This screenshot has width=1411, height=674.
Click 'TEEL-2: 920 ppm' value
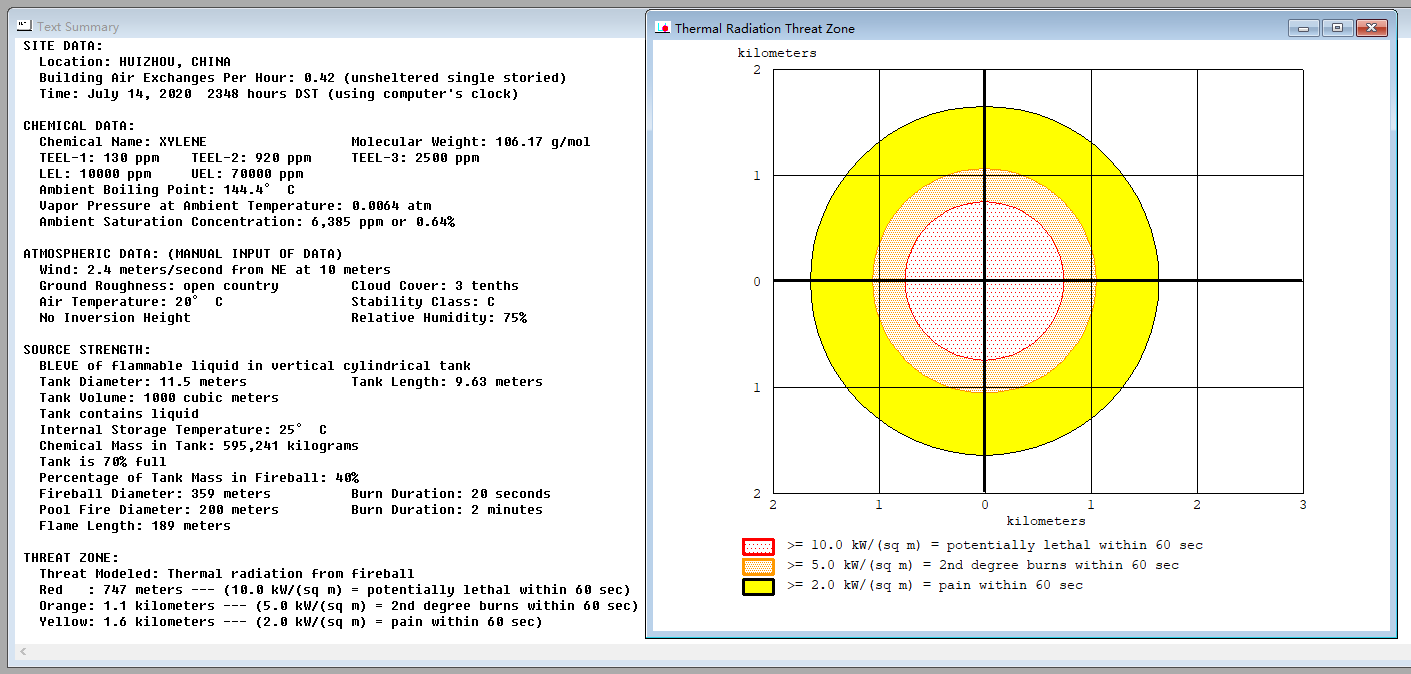(x=251, y=158)
